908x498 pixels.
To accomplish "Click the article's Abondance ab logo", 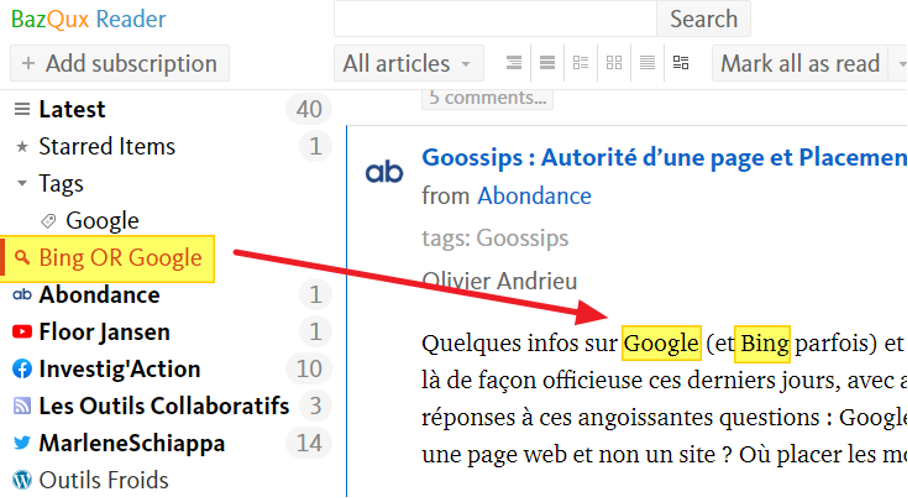I will [384, 172].
